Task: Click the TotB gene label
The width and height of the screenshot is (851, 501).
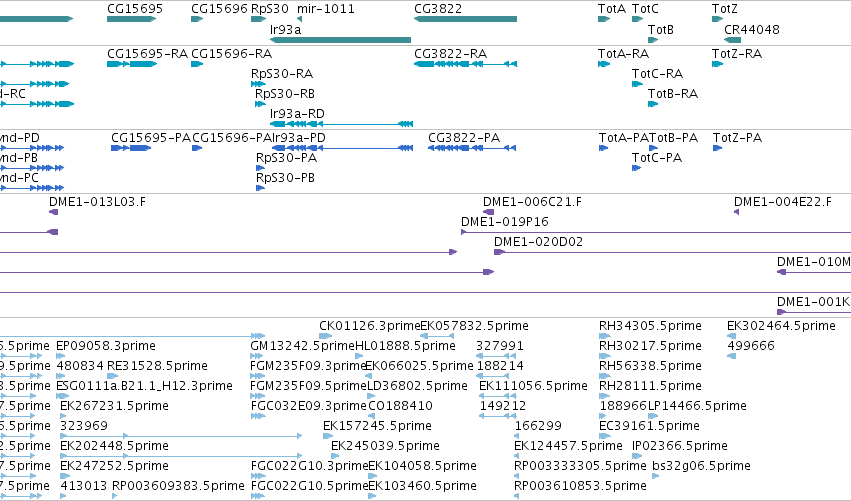Action: click(x=661, y=29)
